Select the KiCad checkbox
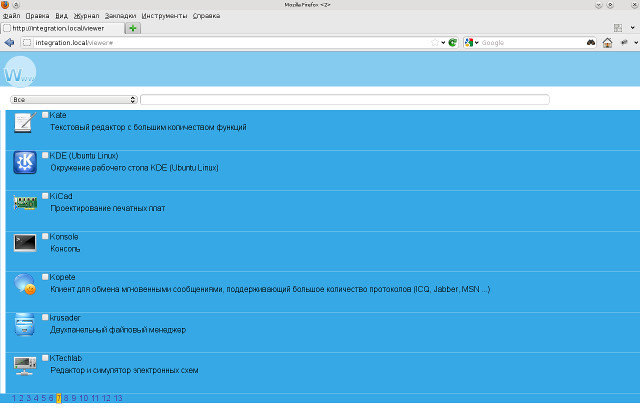This screenshot has width=640, height=411. click(x=45, y=196)
